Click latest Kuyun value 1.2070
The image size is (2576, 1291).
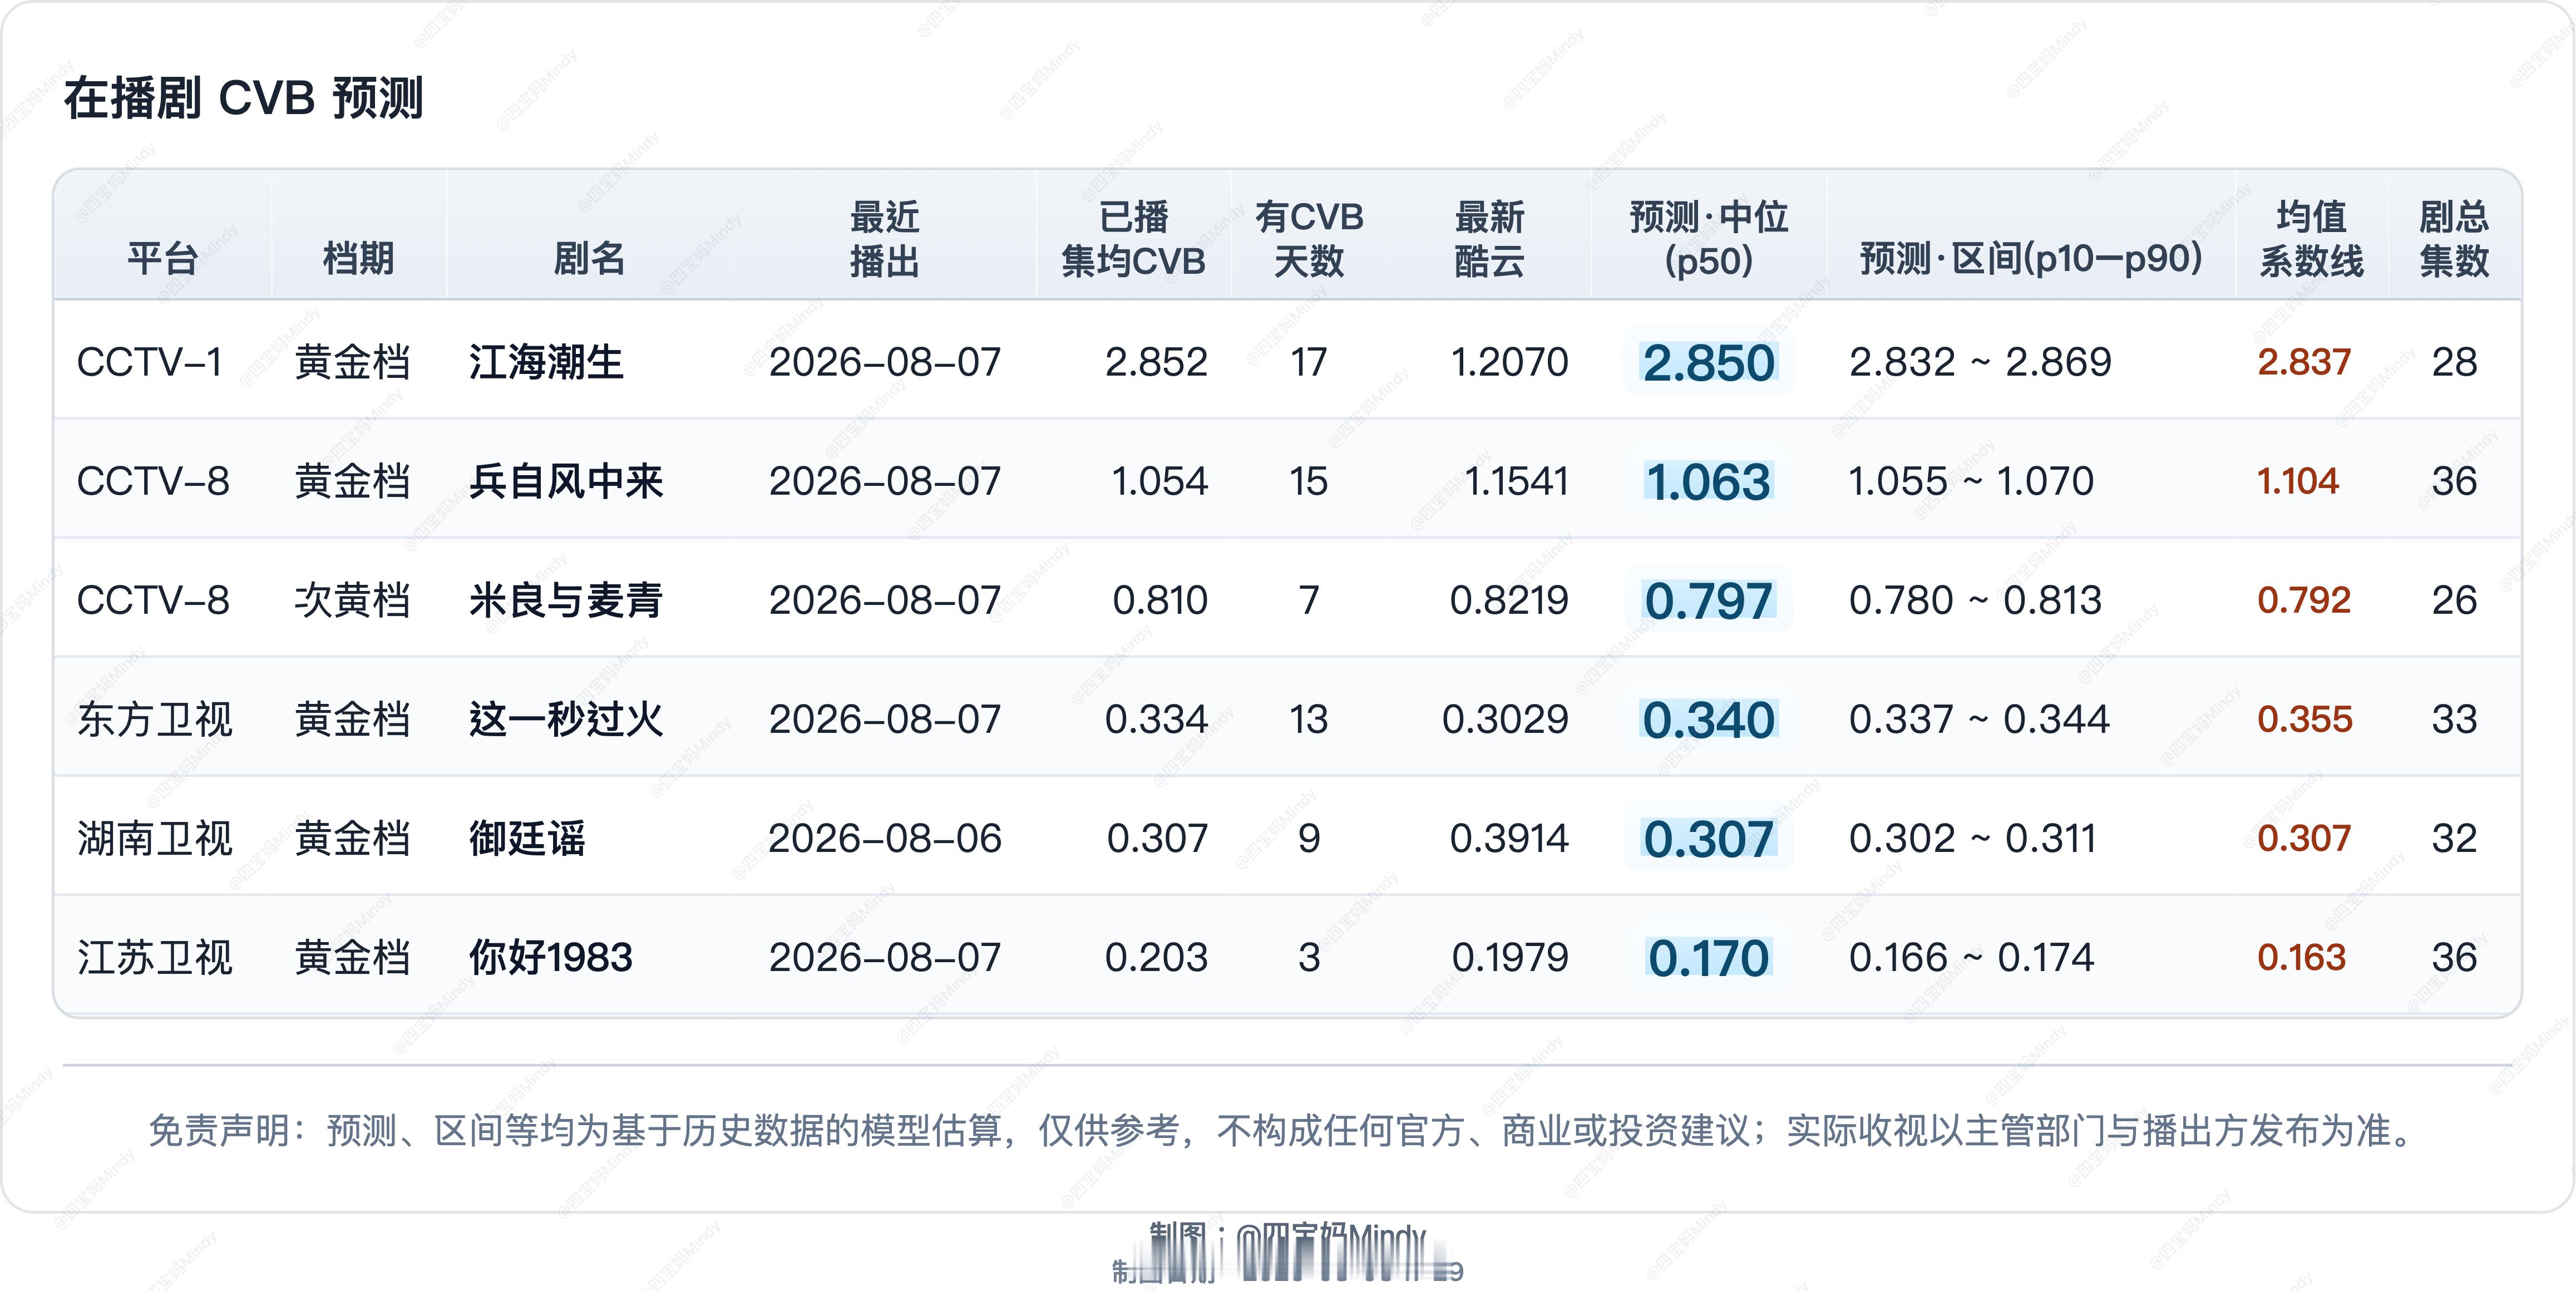coord(1509,362)
